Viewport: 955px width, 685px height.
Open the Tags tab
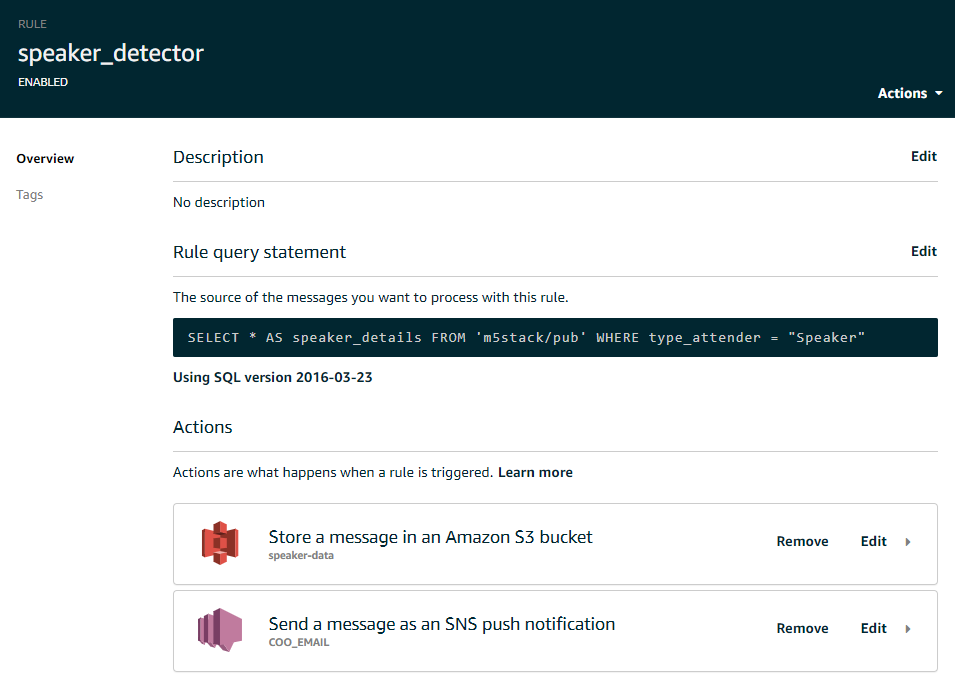(30, 195)
